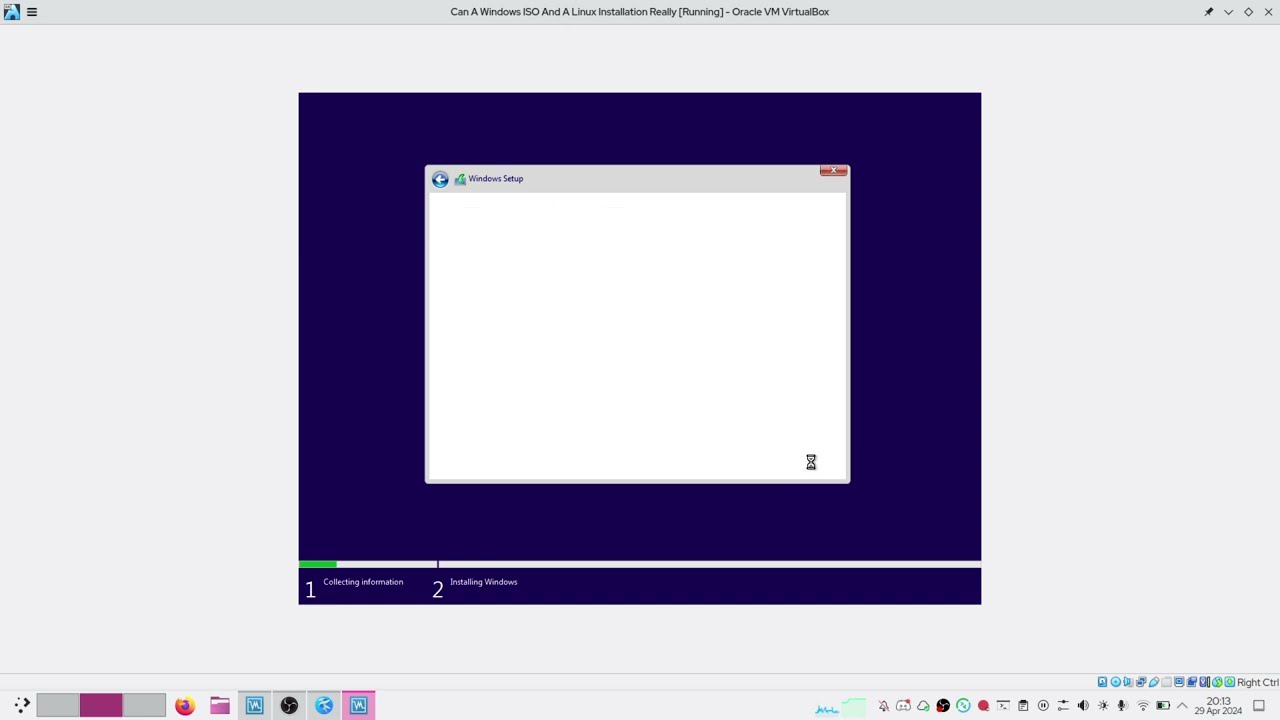Open the file manager folder icon in taskbar

pos(219,706)
